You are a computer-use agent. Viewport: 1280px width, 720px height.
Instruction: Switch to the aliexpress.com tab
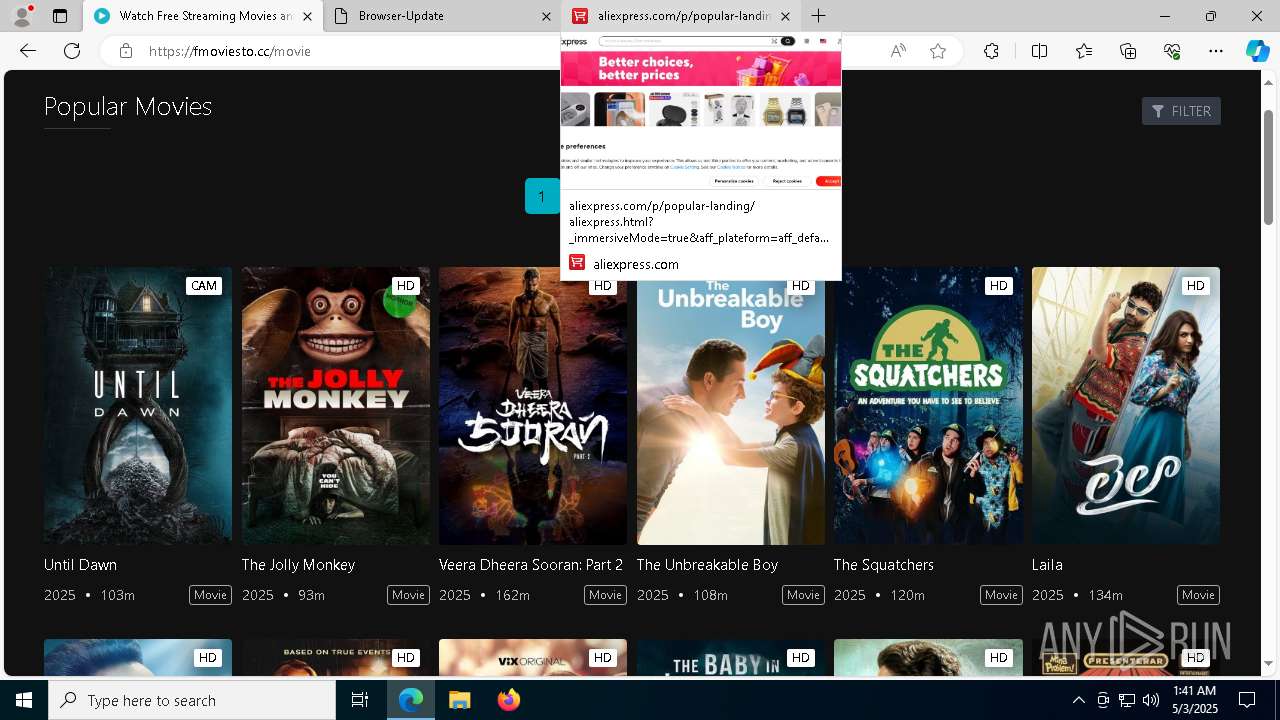(682, 16)
